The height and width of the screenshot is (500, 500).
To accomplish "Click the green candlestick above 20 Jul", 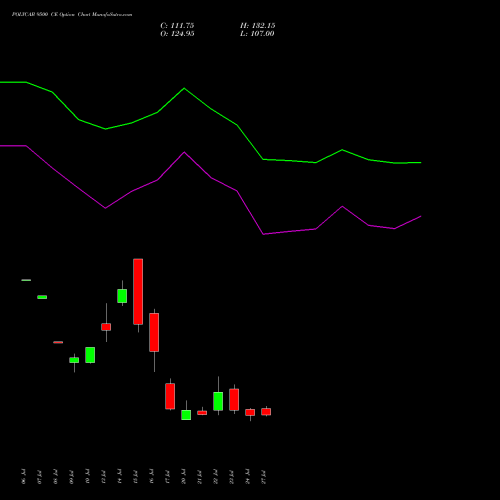I will tap(186, 415).
